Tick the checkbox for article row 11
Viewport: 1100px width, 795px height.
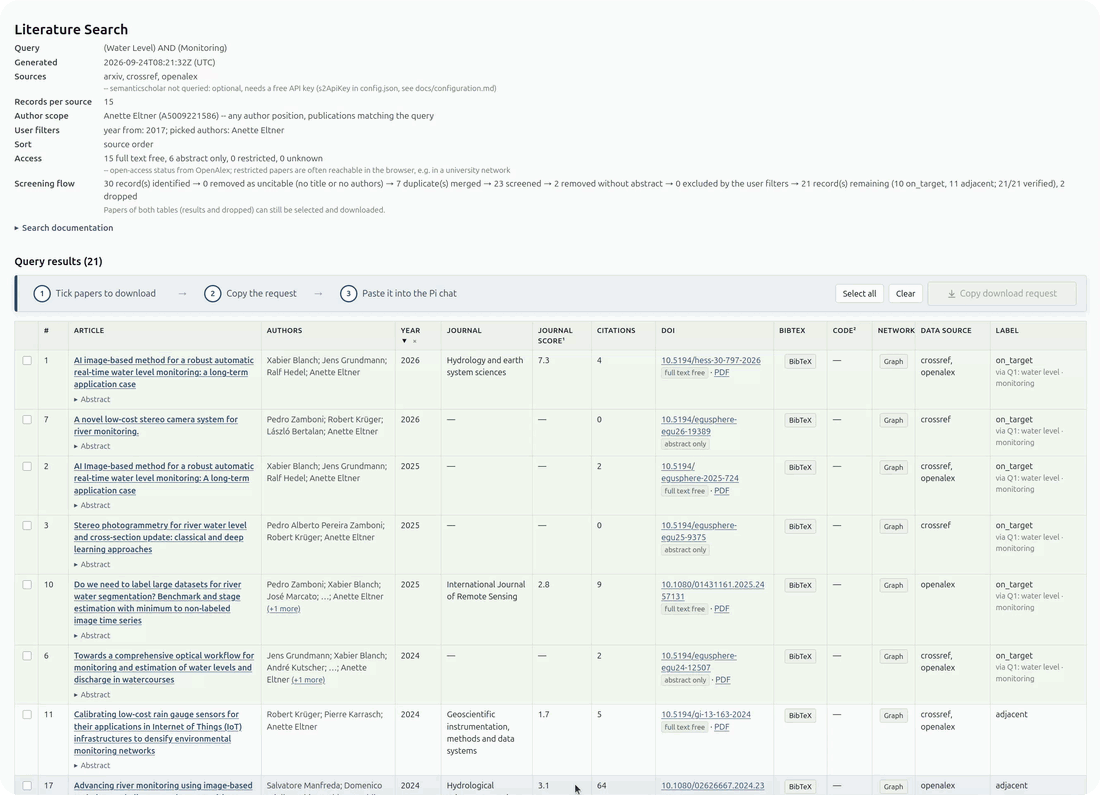tap(27, 715)
